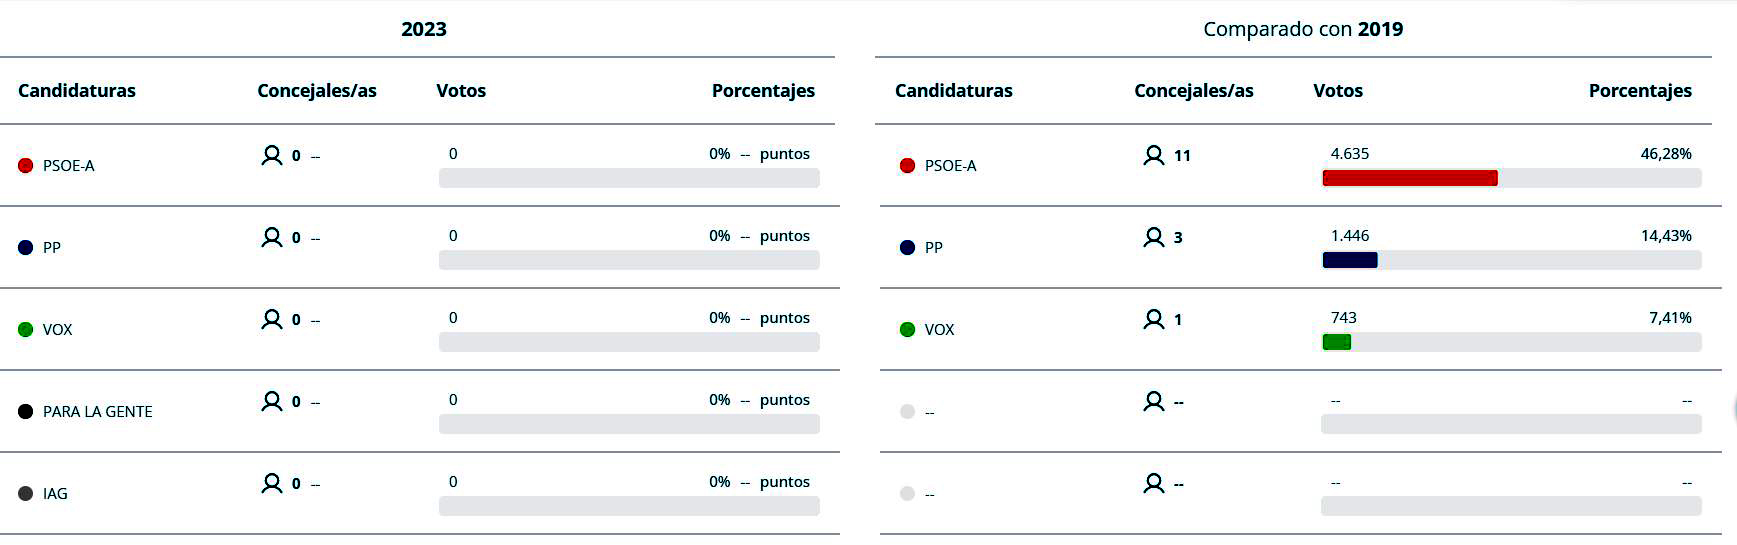Click the person icon in IAG row
The image size is (1737, 545).
point(271,483)
